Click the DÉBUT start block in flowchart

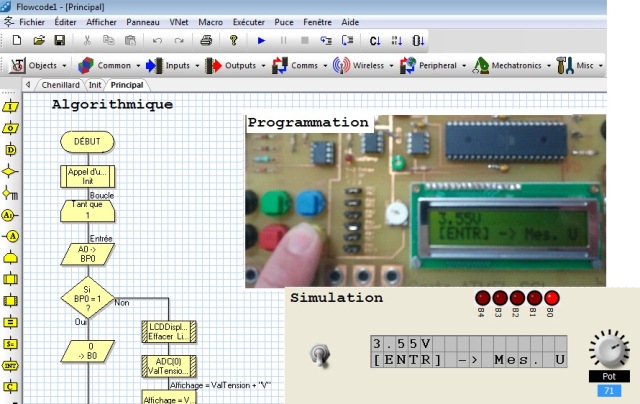tap(86, 142)
